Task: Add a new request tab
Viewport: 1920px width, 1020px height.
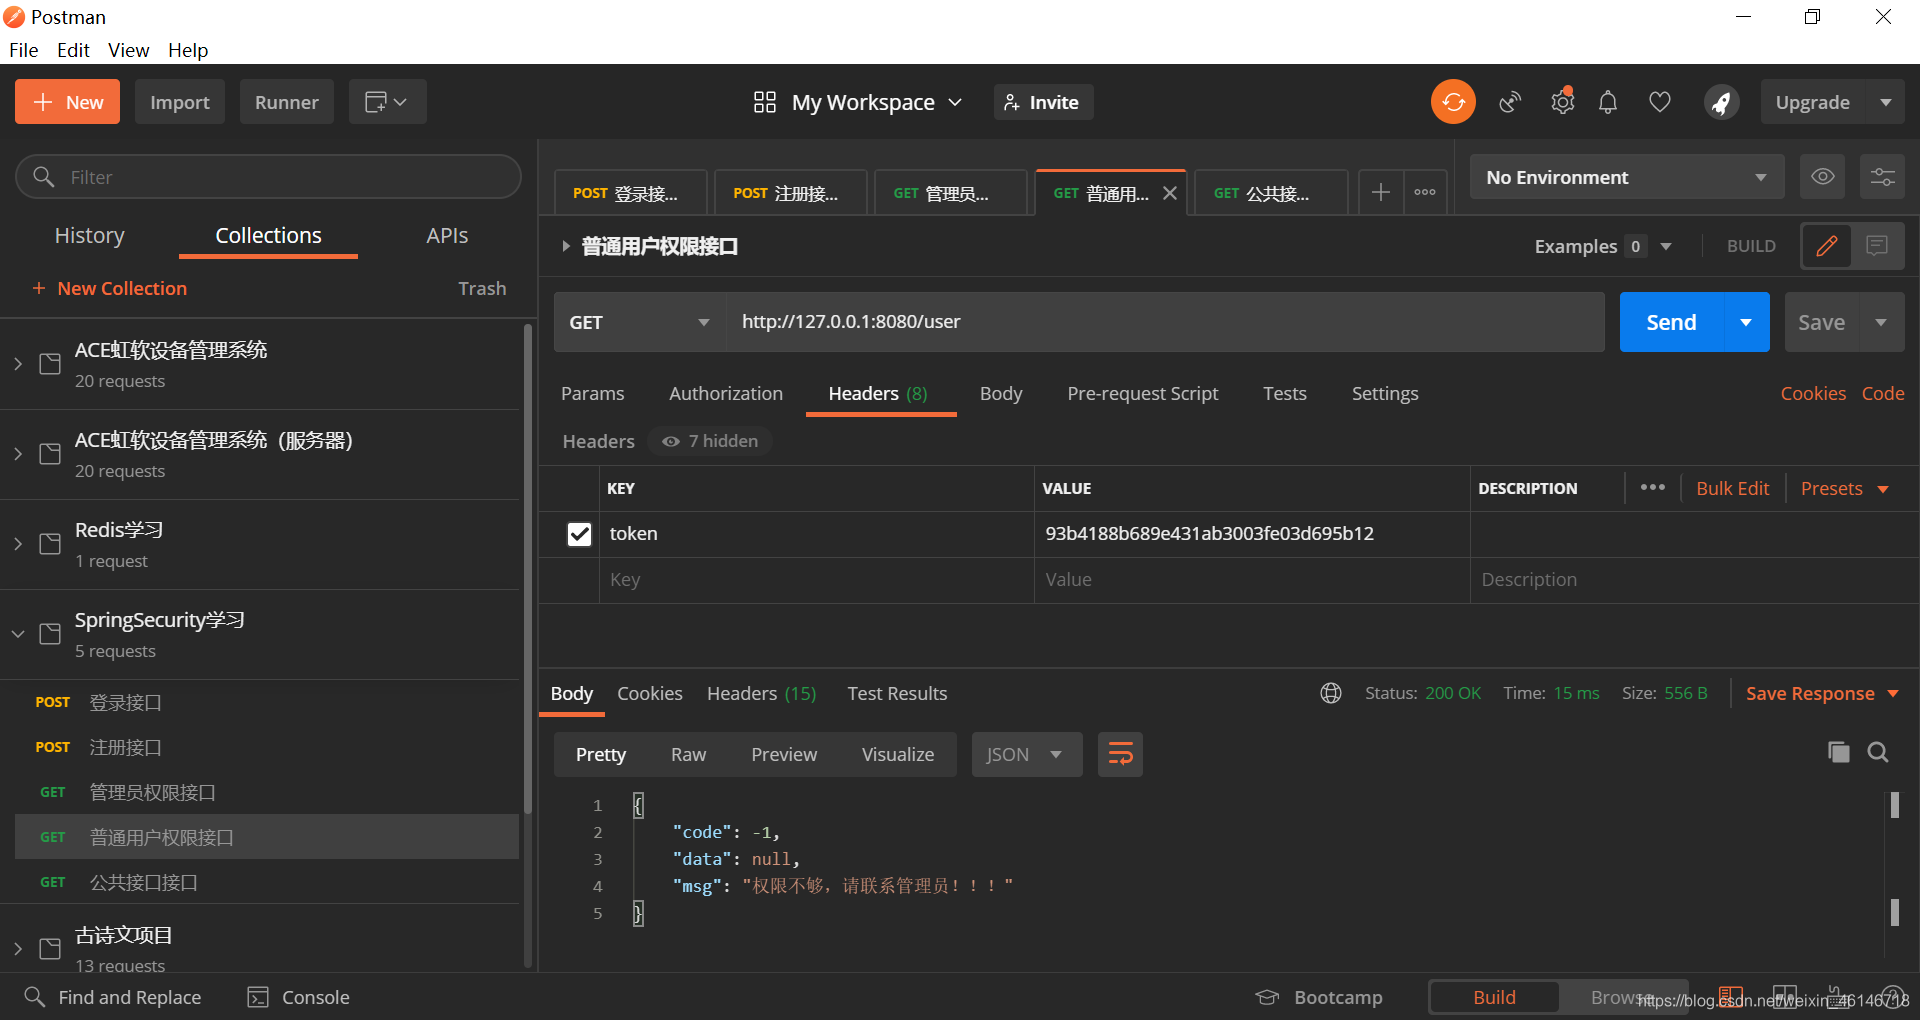Action: (x=1380, y=192)
